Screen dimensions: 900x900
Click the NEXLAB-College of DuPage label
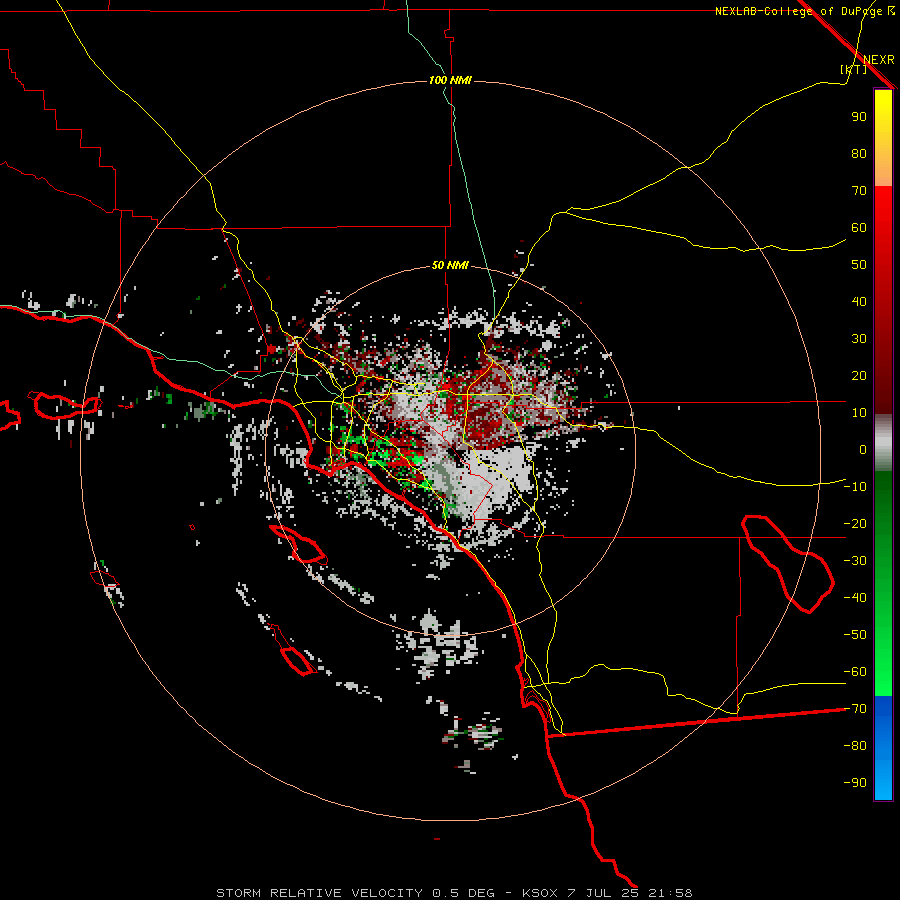[804, 11]
